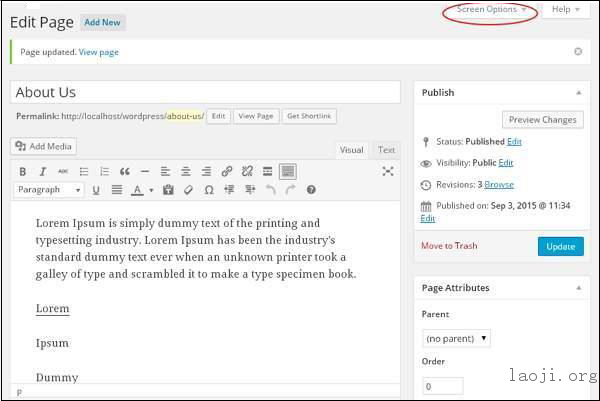Click the underlined Lorem text in editor
Screen dimensions: 600x401
point(52,308)
